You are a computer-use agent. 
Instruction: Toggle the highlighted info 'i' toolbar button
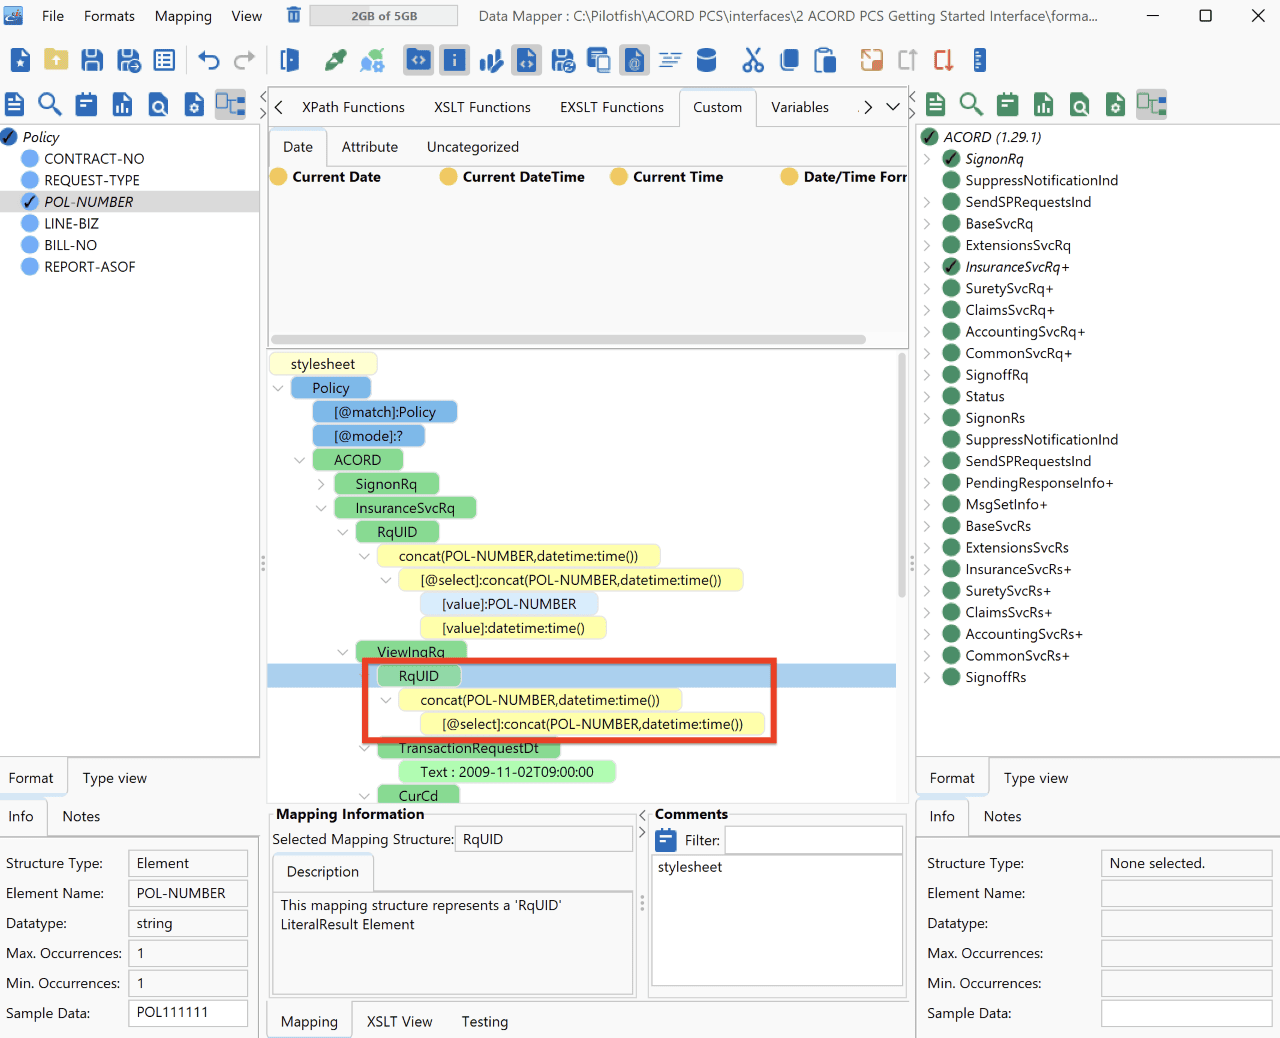click(454, 60)
